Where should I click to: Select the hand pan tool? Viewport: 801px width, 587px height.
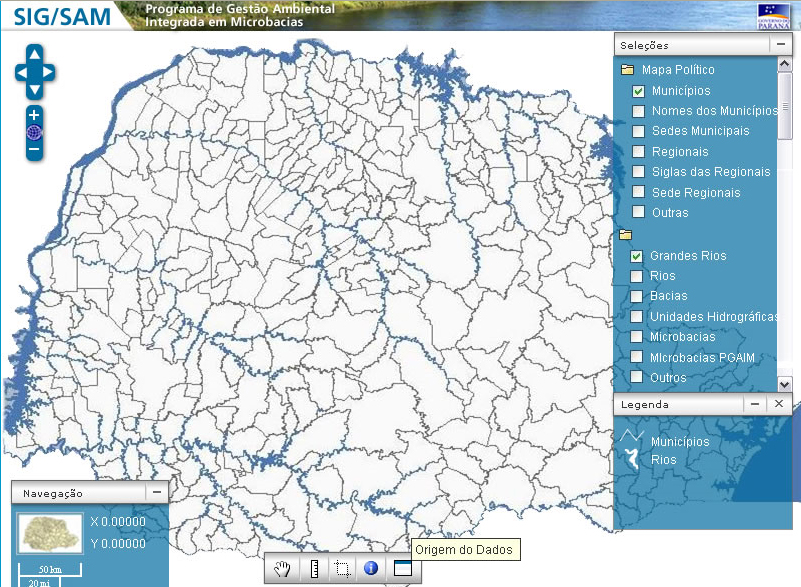pos(284,569)
